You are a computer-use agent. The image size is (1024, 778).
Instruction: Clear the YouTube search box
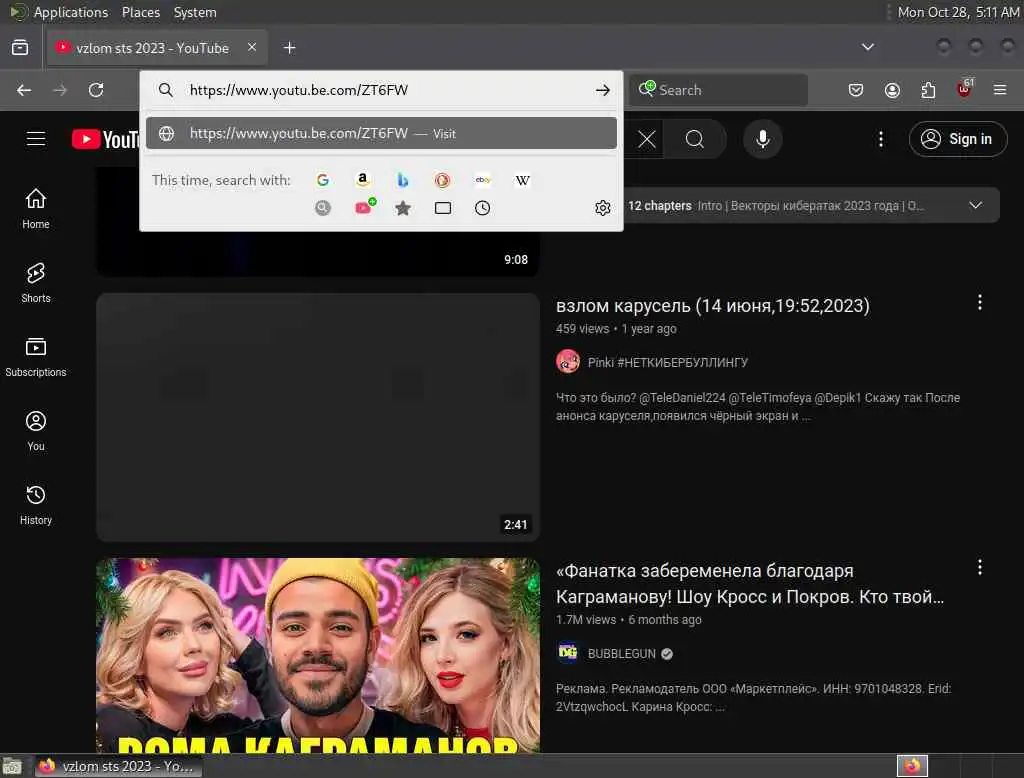pos(647,139)
